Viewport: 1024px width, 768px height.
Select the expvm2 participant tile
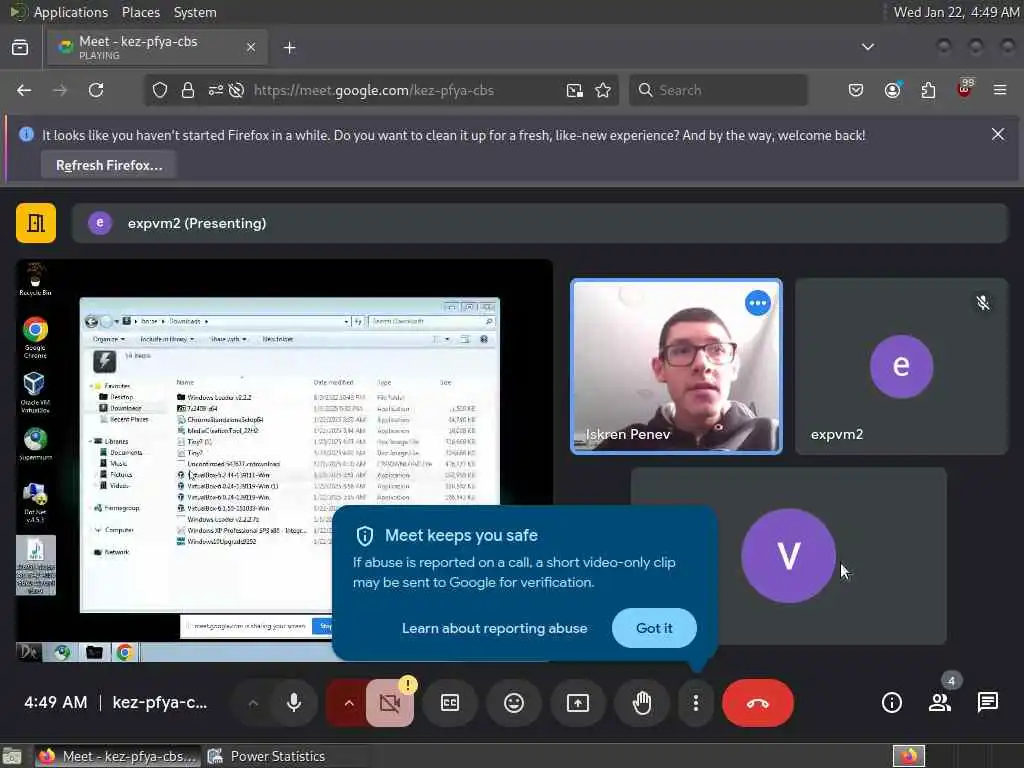901,366
